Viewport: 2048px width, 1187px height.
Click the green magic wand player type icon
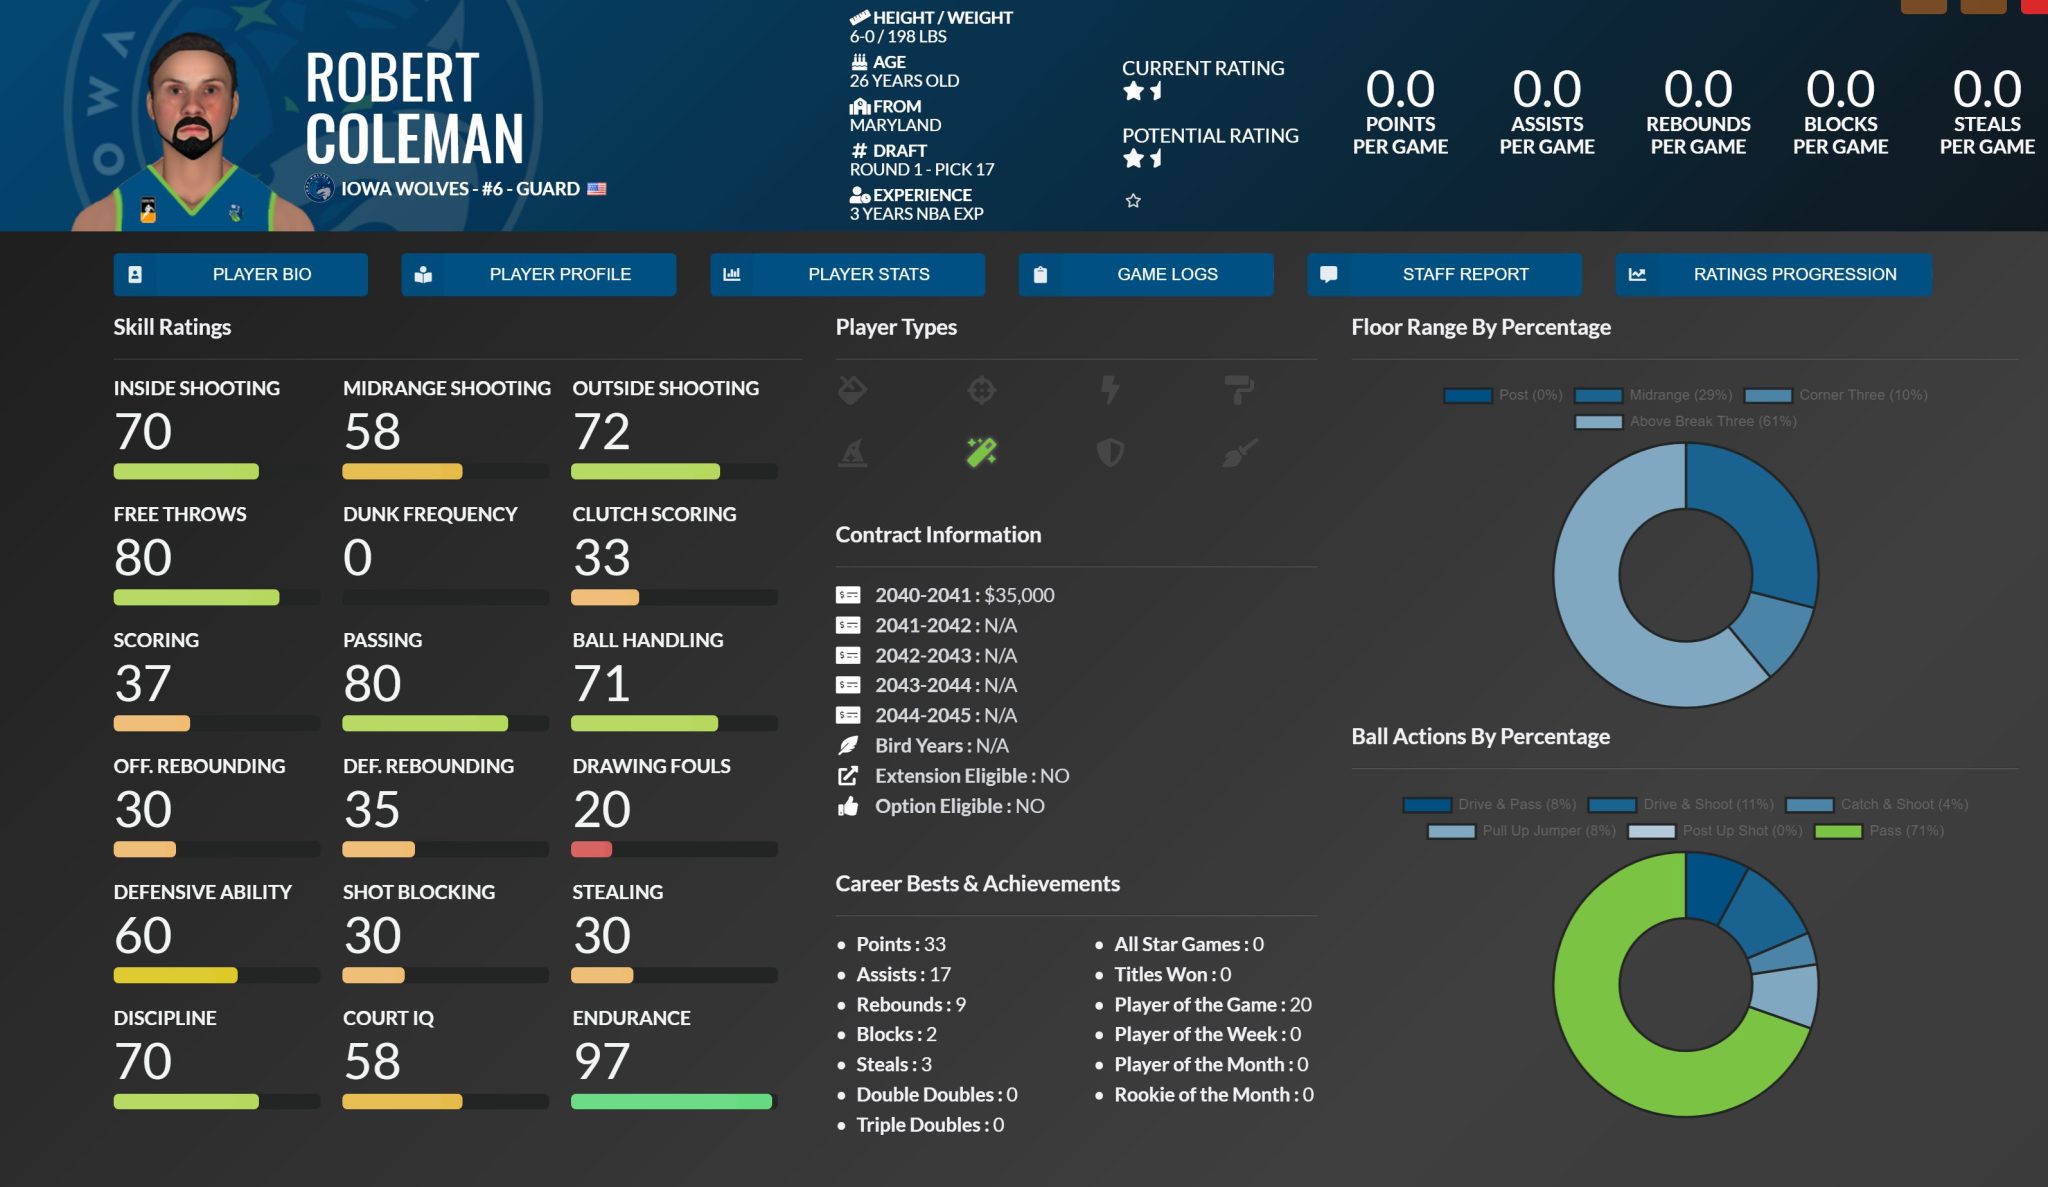[x=981, y=452]
